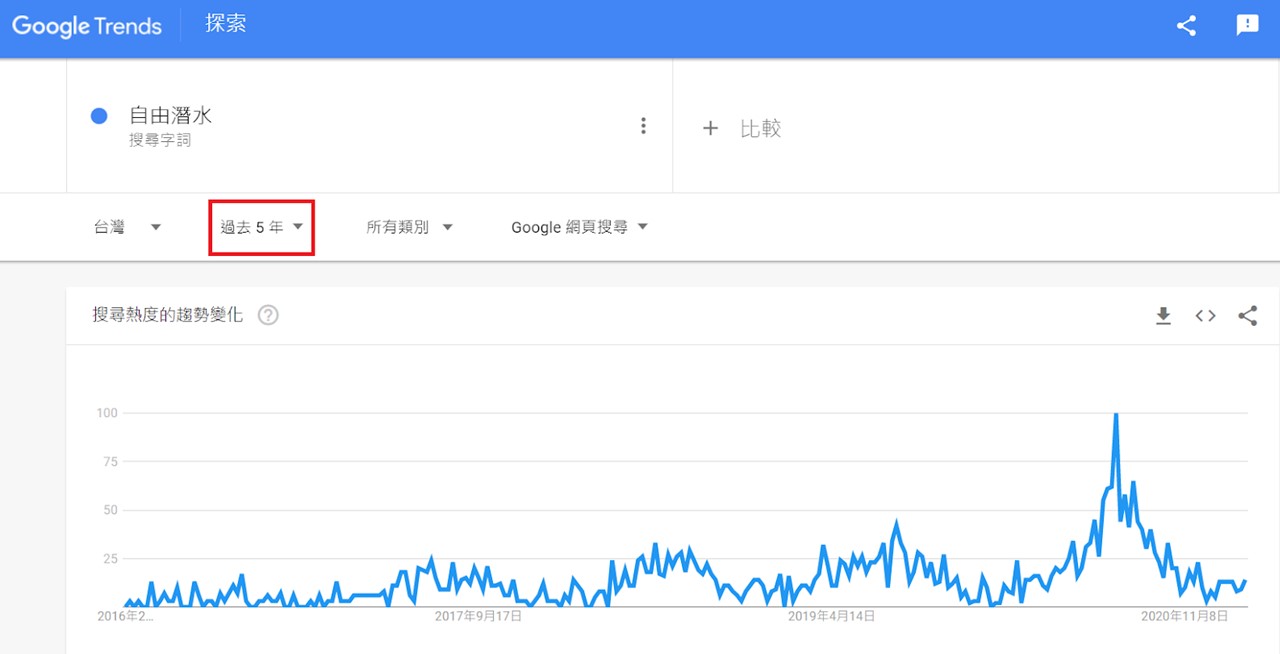Expand the 台灣 region dropdown
Viewport: 1280px width, 654px height.
[128, 227]
